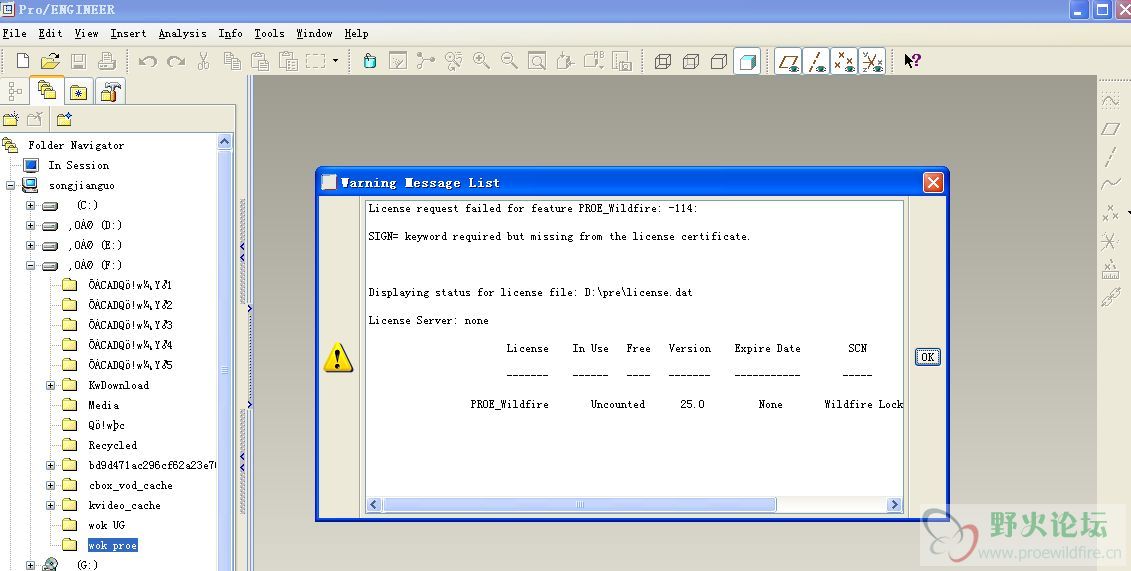1131x571 pixels.
Task: Click the Paste Special icon
Action: (289, 61)
